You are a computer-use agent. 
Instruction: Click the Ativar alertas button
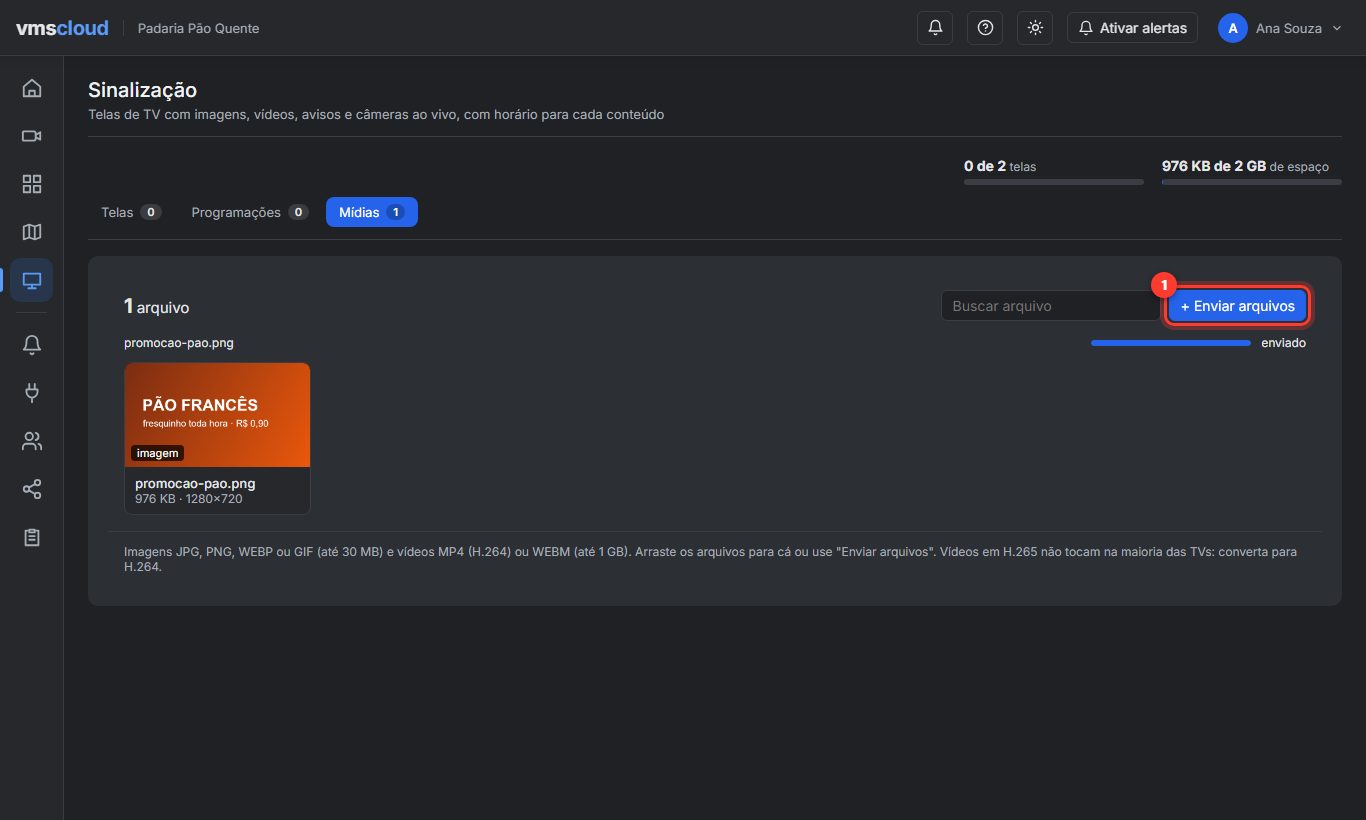coord(1132,28)
